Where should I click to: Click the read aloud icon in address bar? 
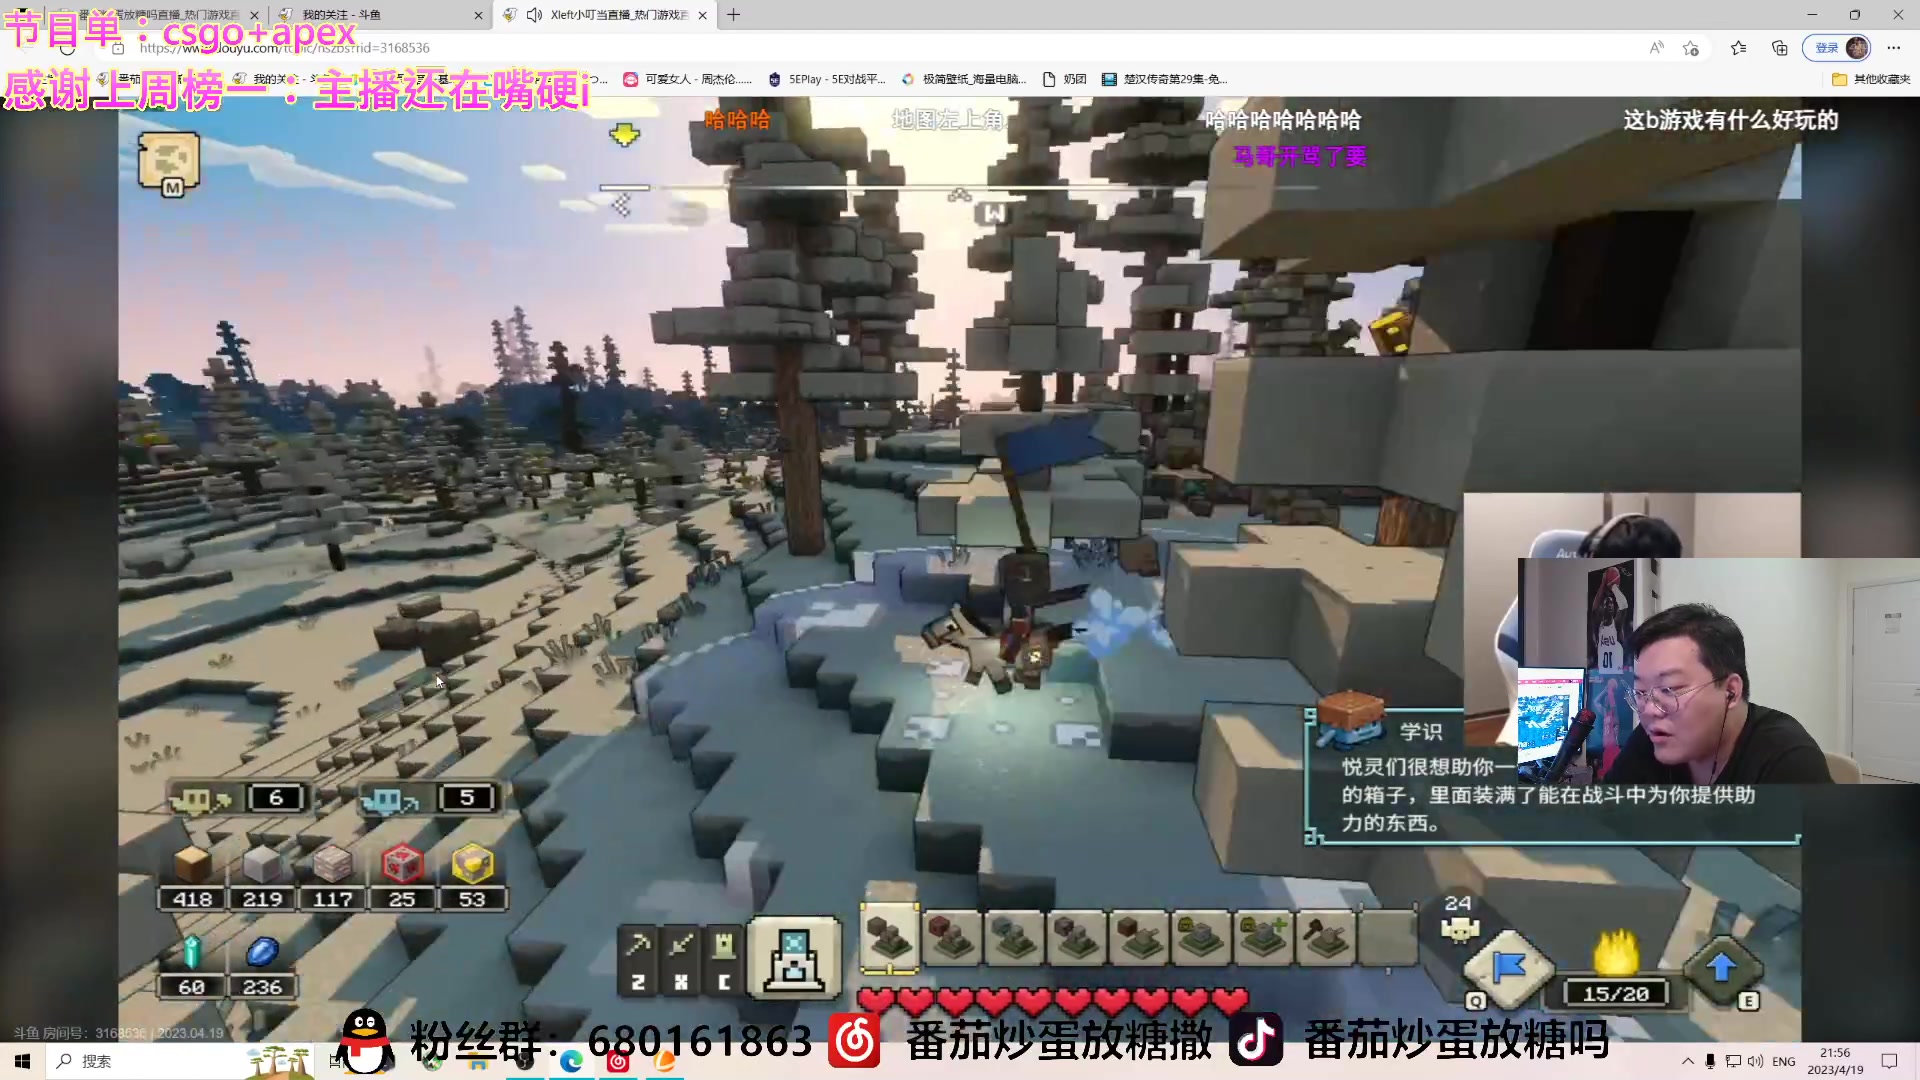(1657, 48)
